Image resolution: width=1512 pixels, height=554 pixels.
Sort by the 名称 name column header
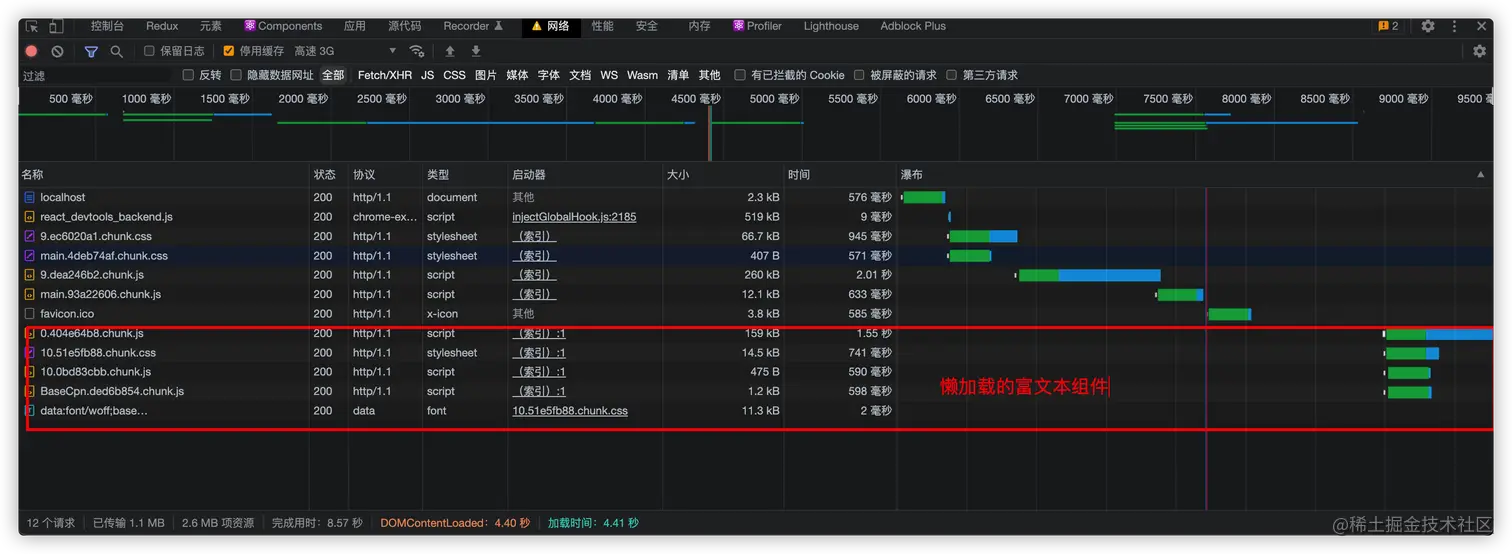(163, 175)
